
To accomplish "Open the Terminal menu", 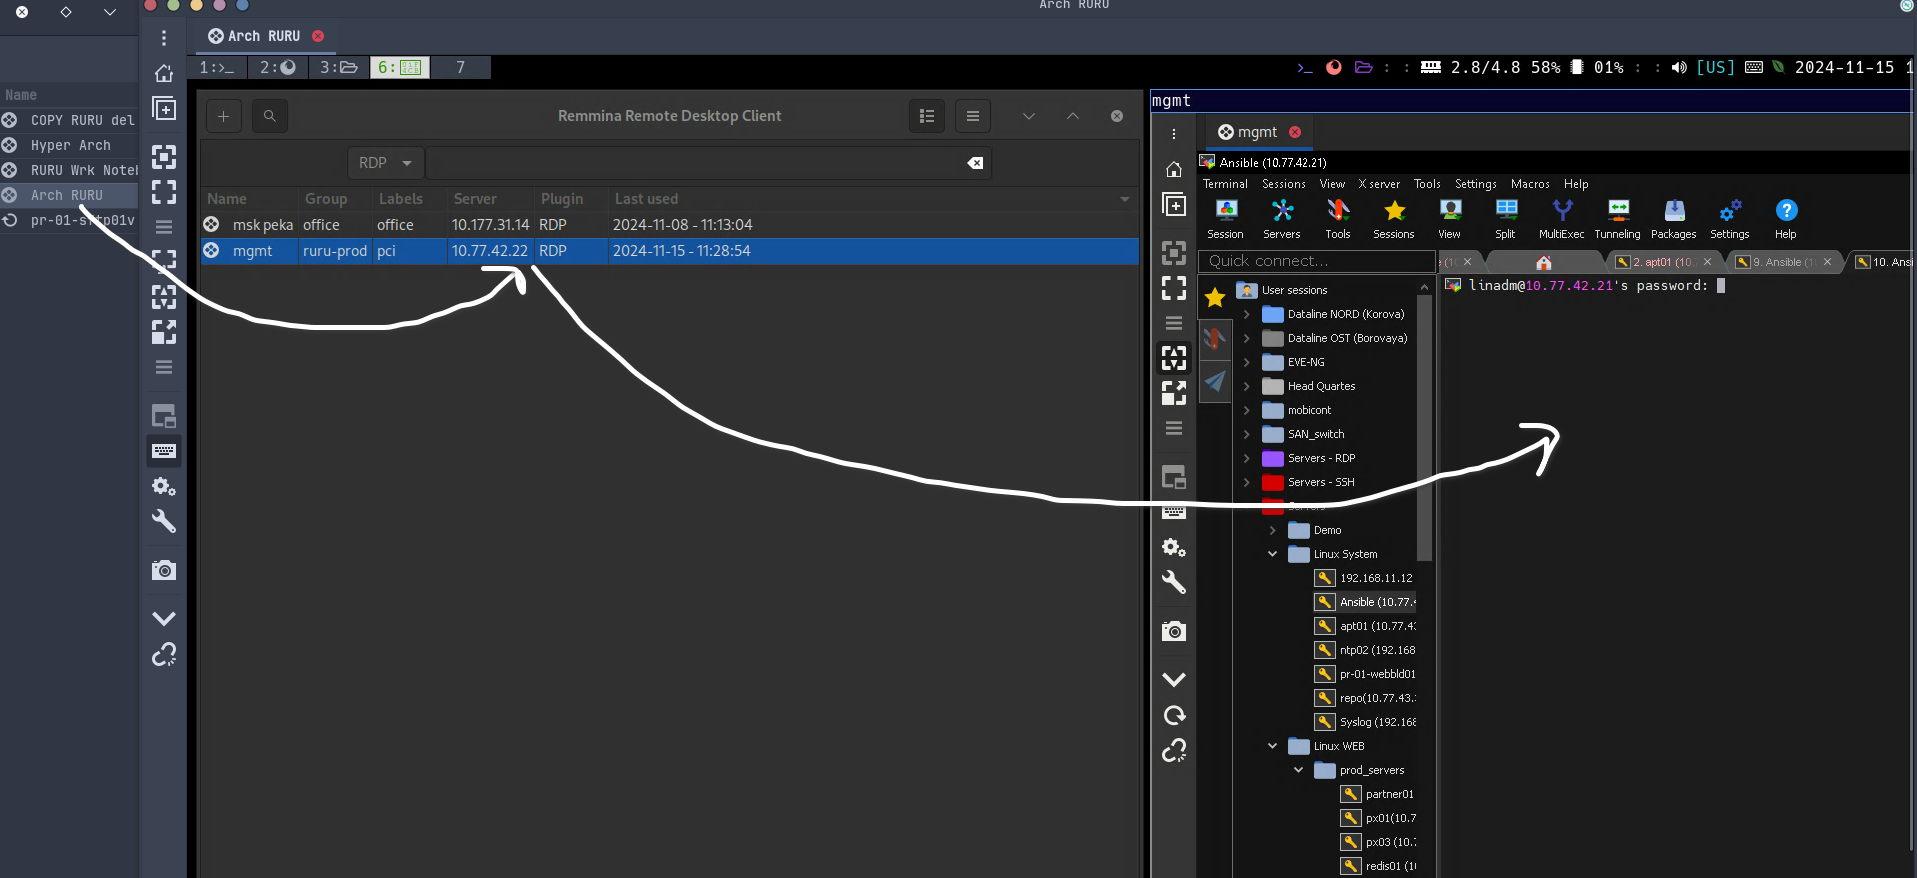I will [1225, 184].
